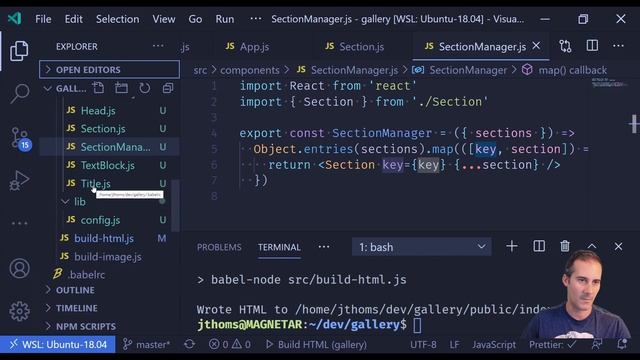Kill the terminal with trash icon
Screen dimensions: 640x360
coord(565,247)
